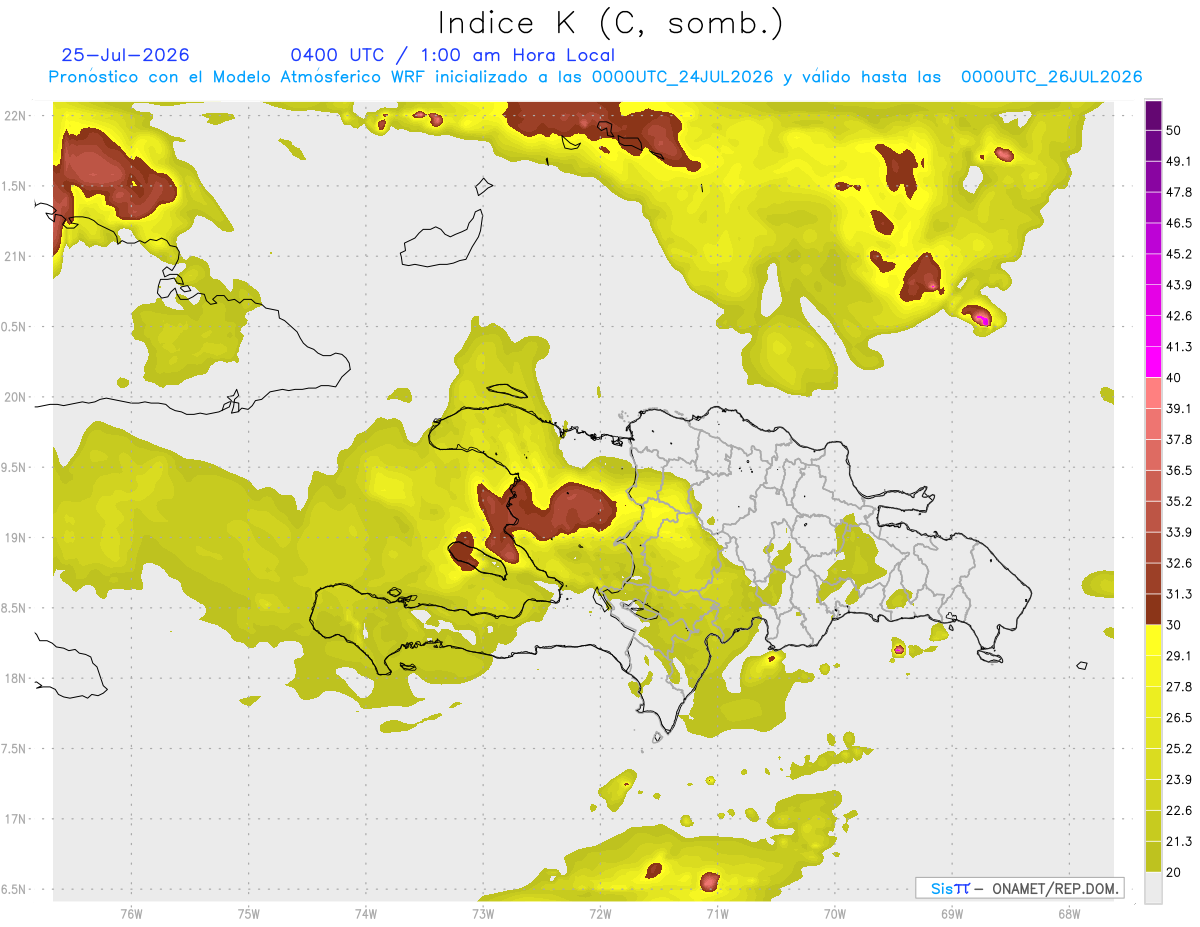The image size is (1200, 927).
Task: Click the gray swatch below value 20
Action: [x=1153, y=887]
